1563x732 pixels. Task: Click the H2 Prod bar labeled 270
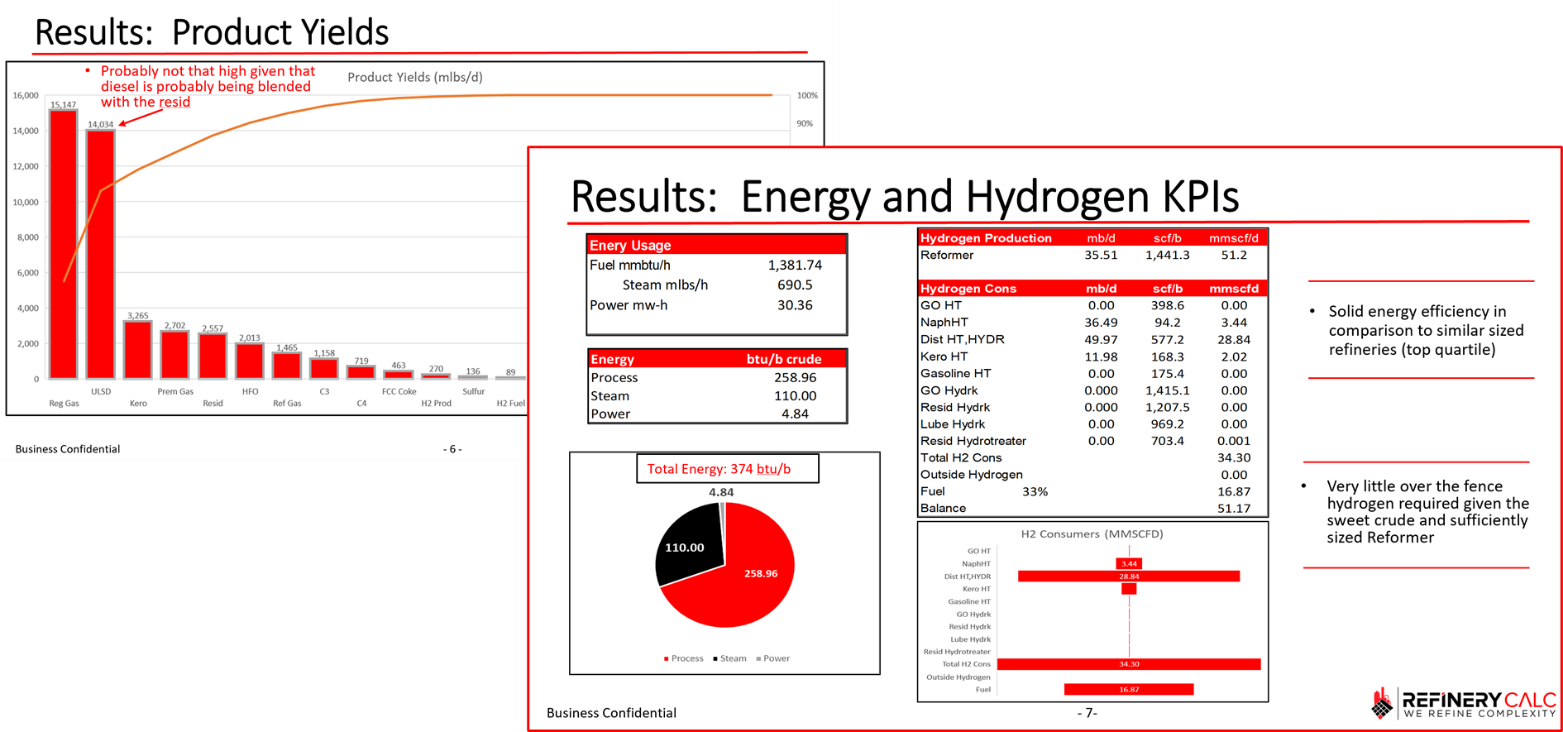pos(435,376)
